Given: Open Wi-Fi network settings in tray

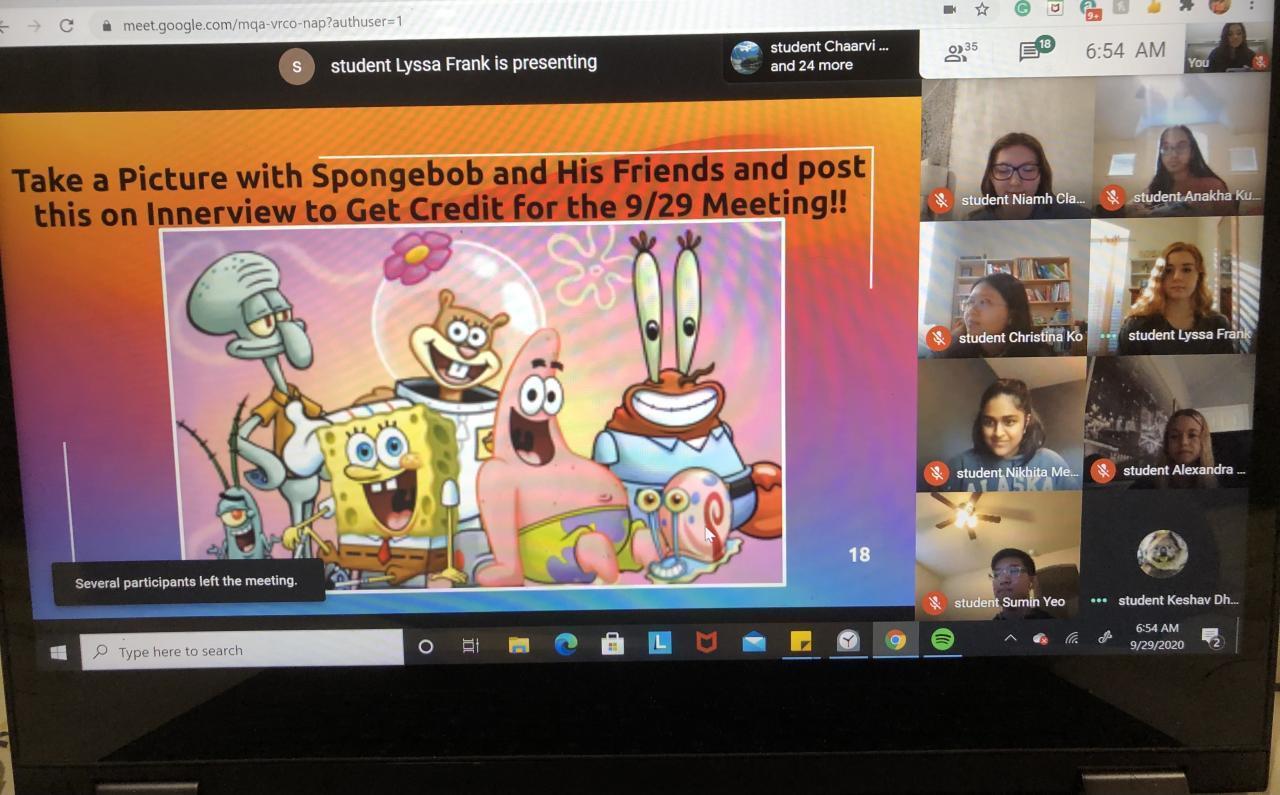Looking at the screenshot, I should pos(1072,637).
